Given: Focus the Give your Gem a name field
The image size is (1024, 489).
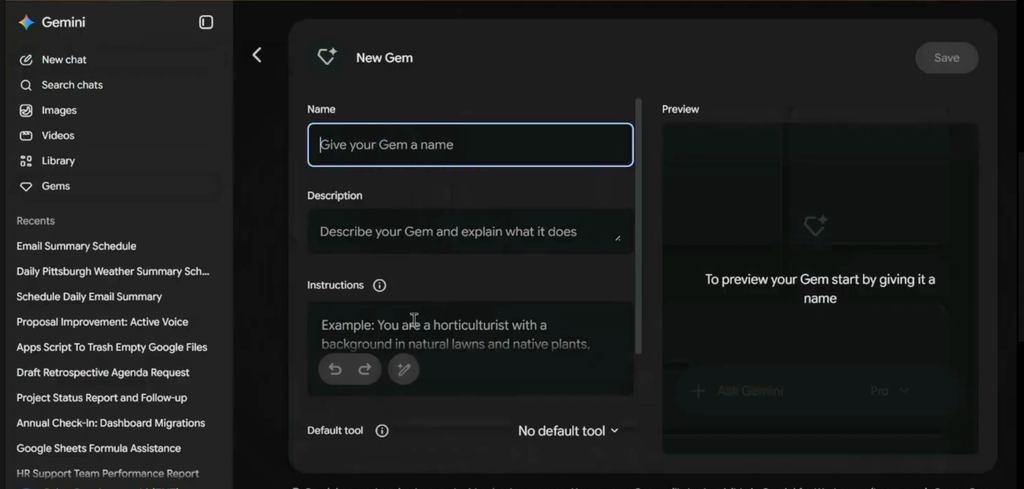Looking at the screenshot, I should [470, 145].
